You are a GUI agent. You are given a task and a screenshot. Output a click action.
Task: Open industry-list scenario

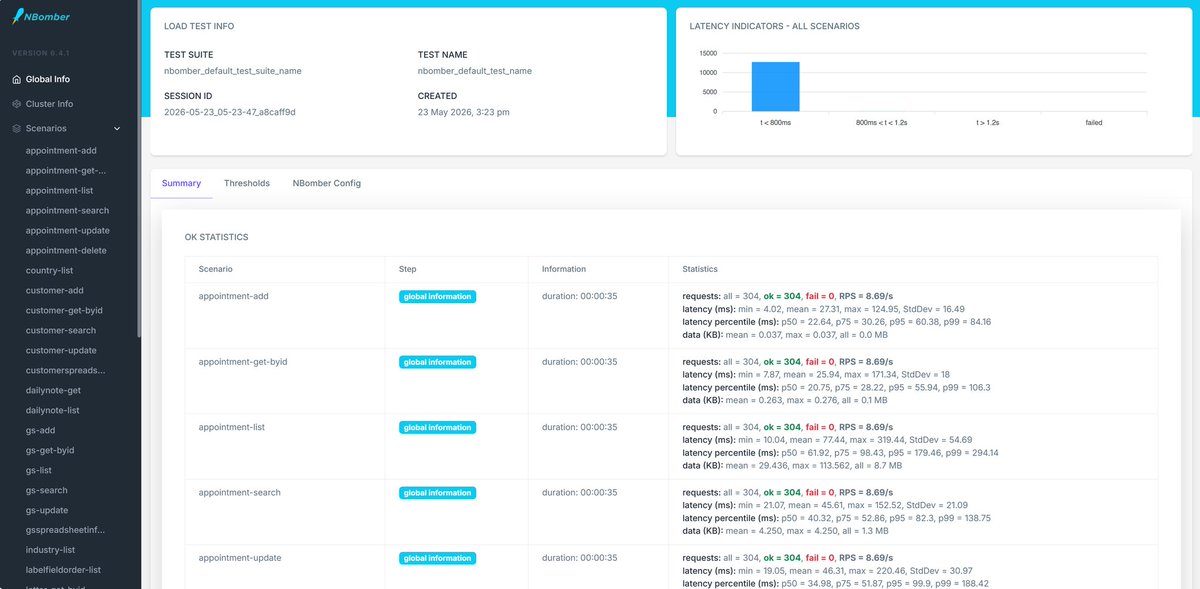[51, 550]
